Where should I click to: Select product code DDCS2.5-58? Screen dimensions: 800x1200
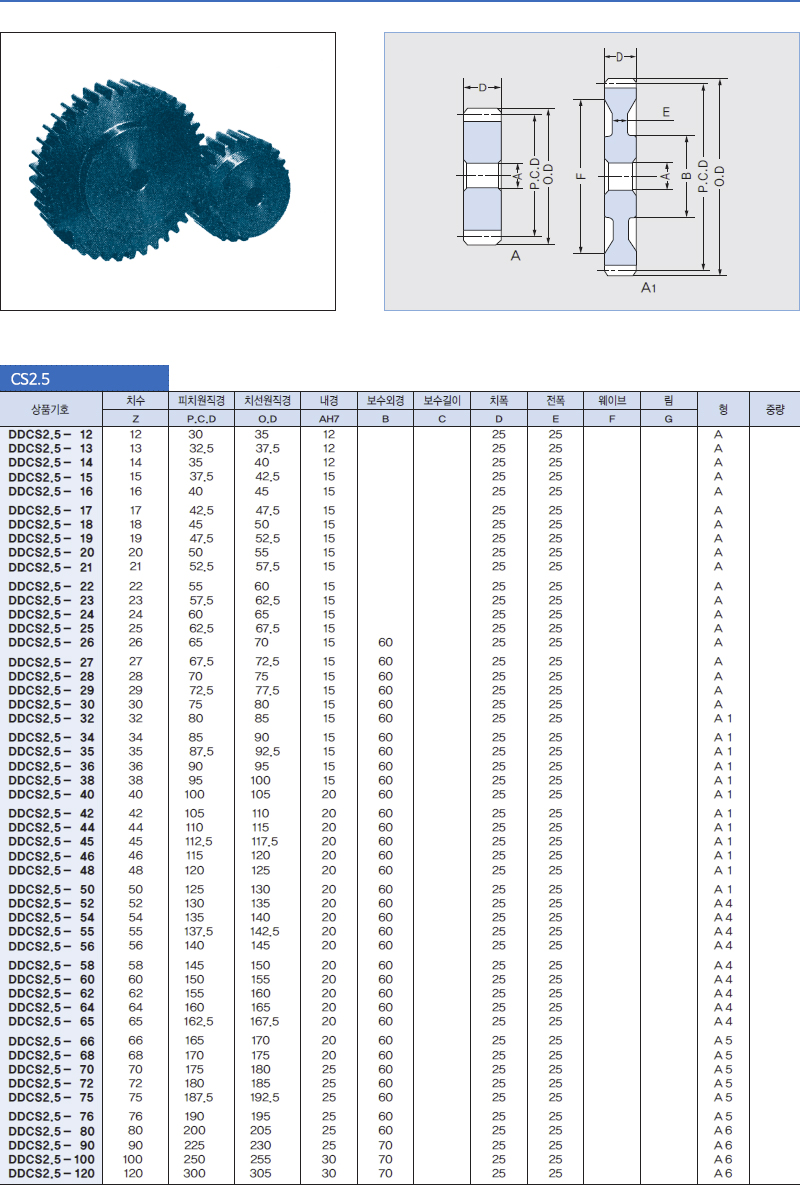coord(50,965)
